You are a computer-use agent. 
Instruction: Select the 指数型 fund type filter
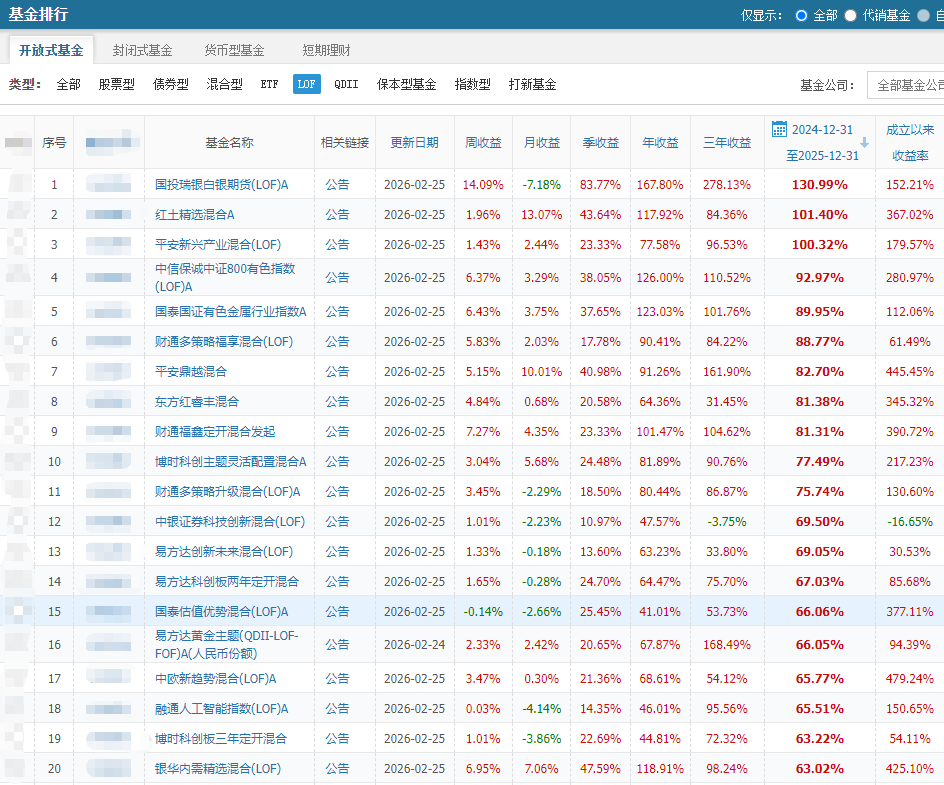[x=472, y=84]
